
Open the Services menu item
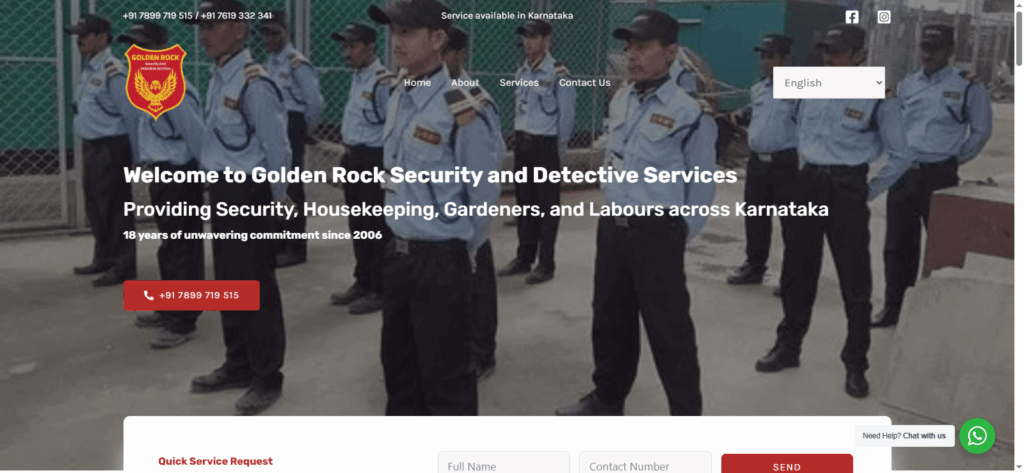coord(519,83)
